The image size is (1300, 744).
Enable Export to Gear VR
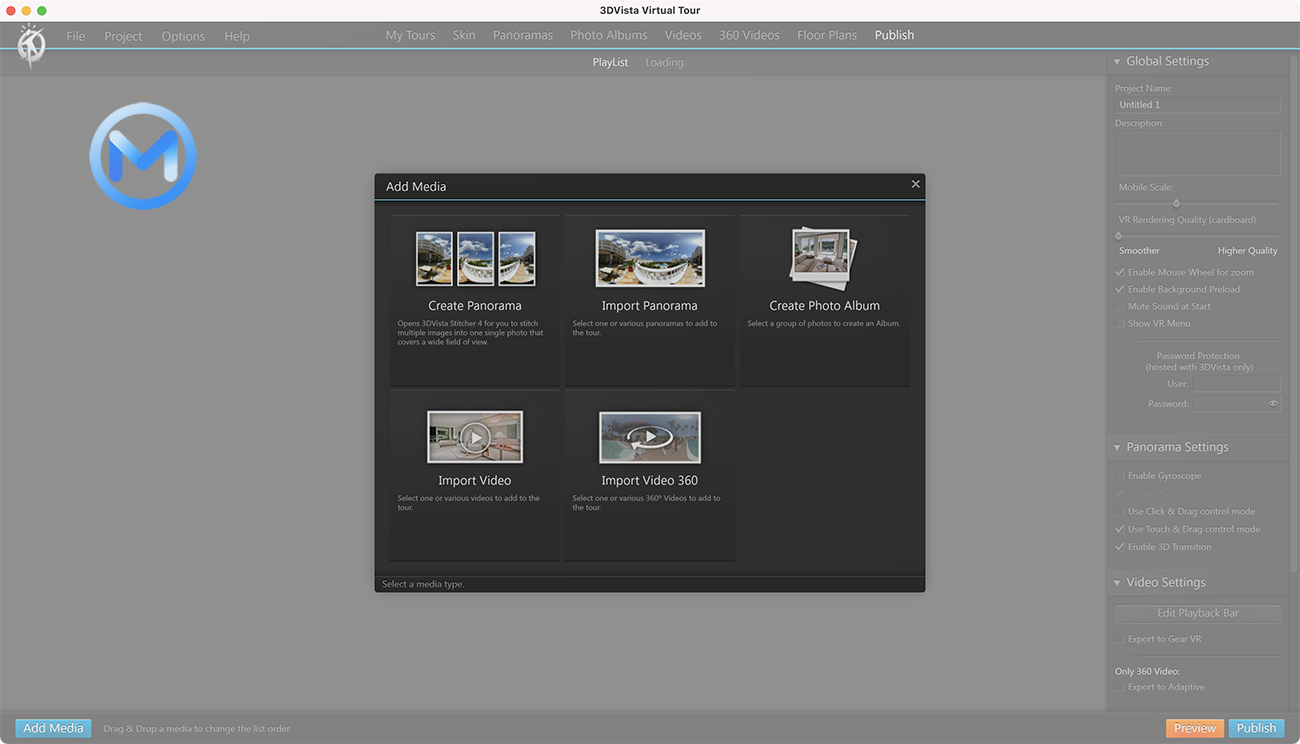[x=1120, y=639]
